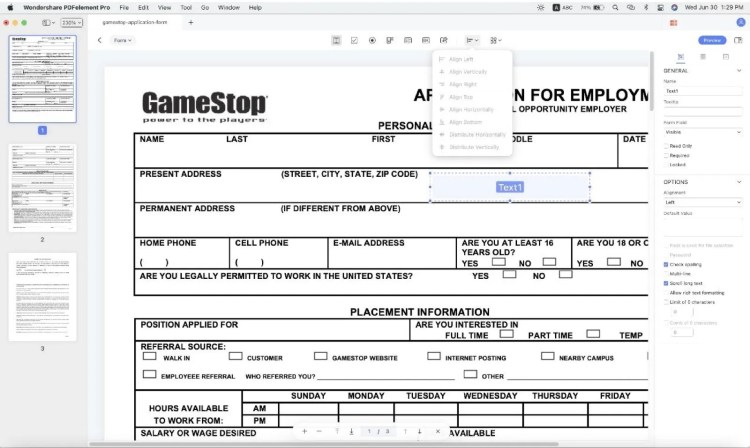Select the combo box form tool
750x448 pixels.
pos(390,41)
